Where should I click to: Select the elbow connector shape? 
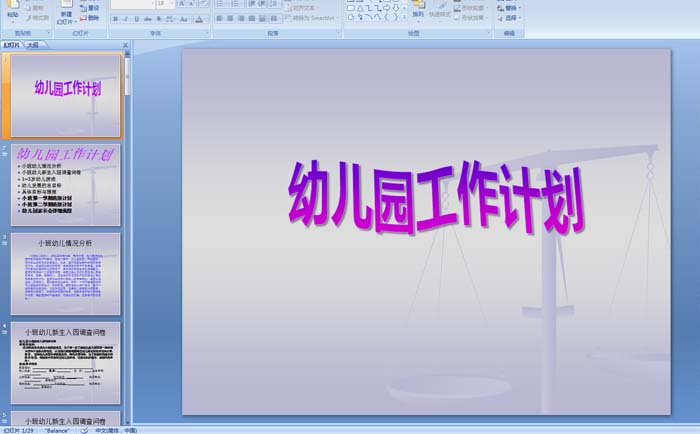click(x=369, y=8)
